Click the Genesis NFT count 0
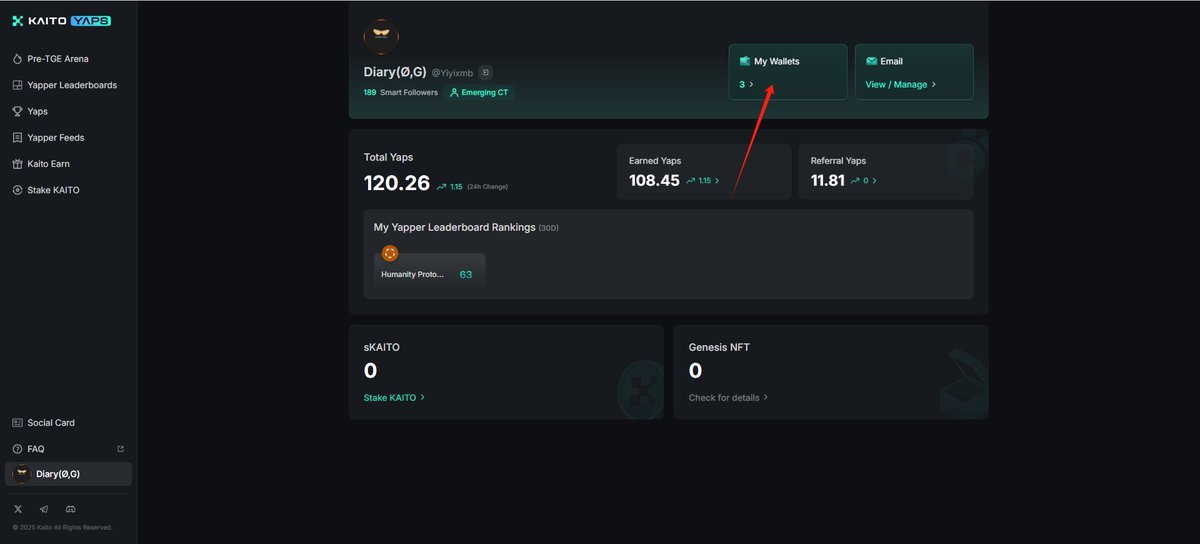 [695, 371]
